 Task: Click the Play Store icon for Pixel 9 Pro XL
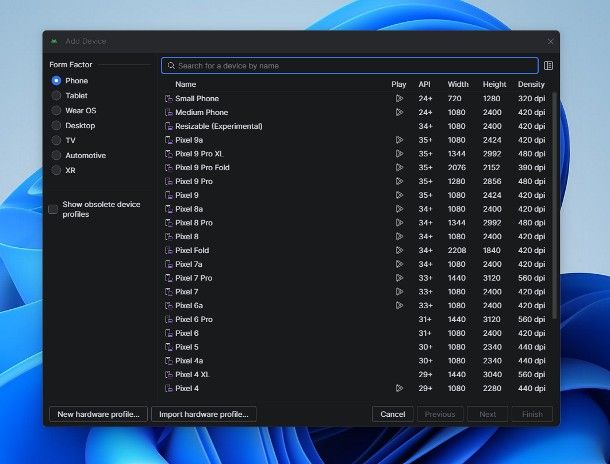pos(399,154)
